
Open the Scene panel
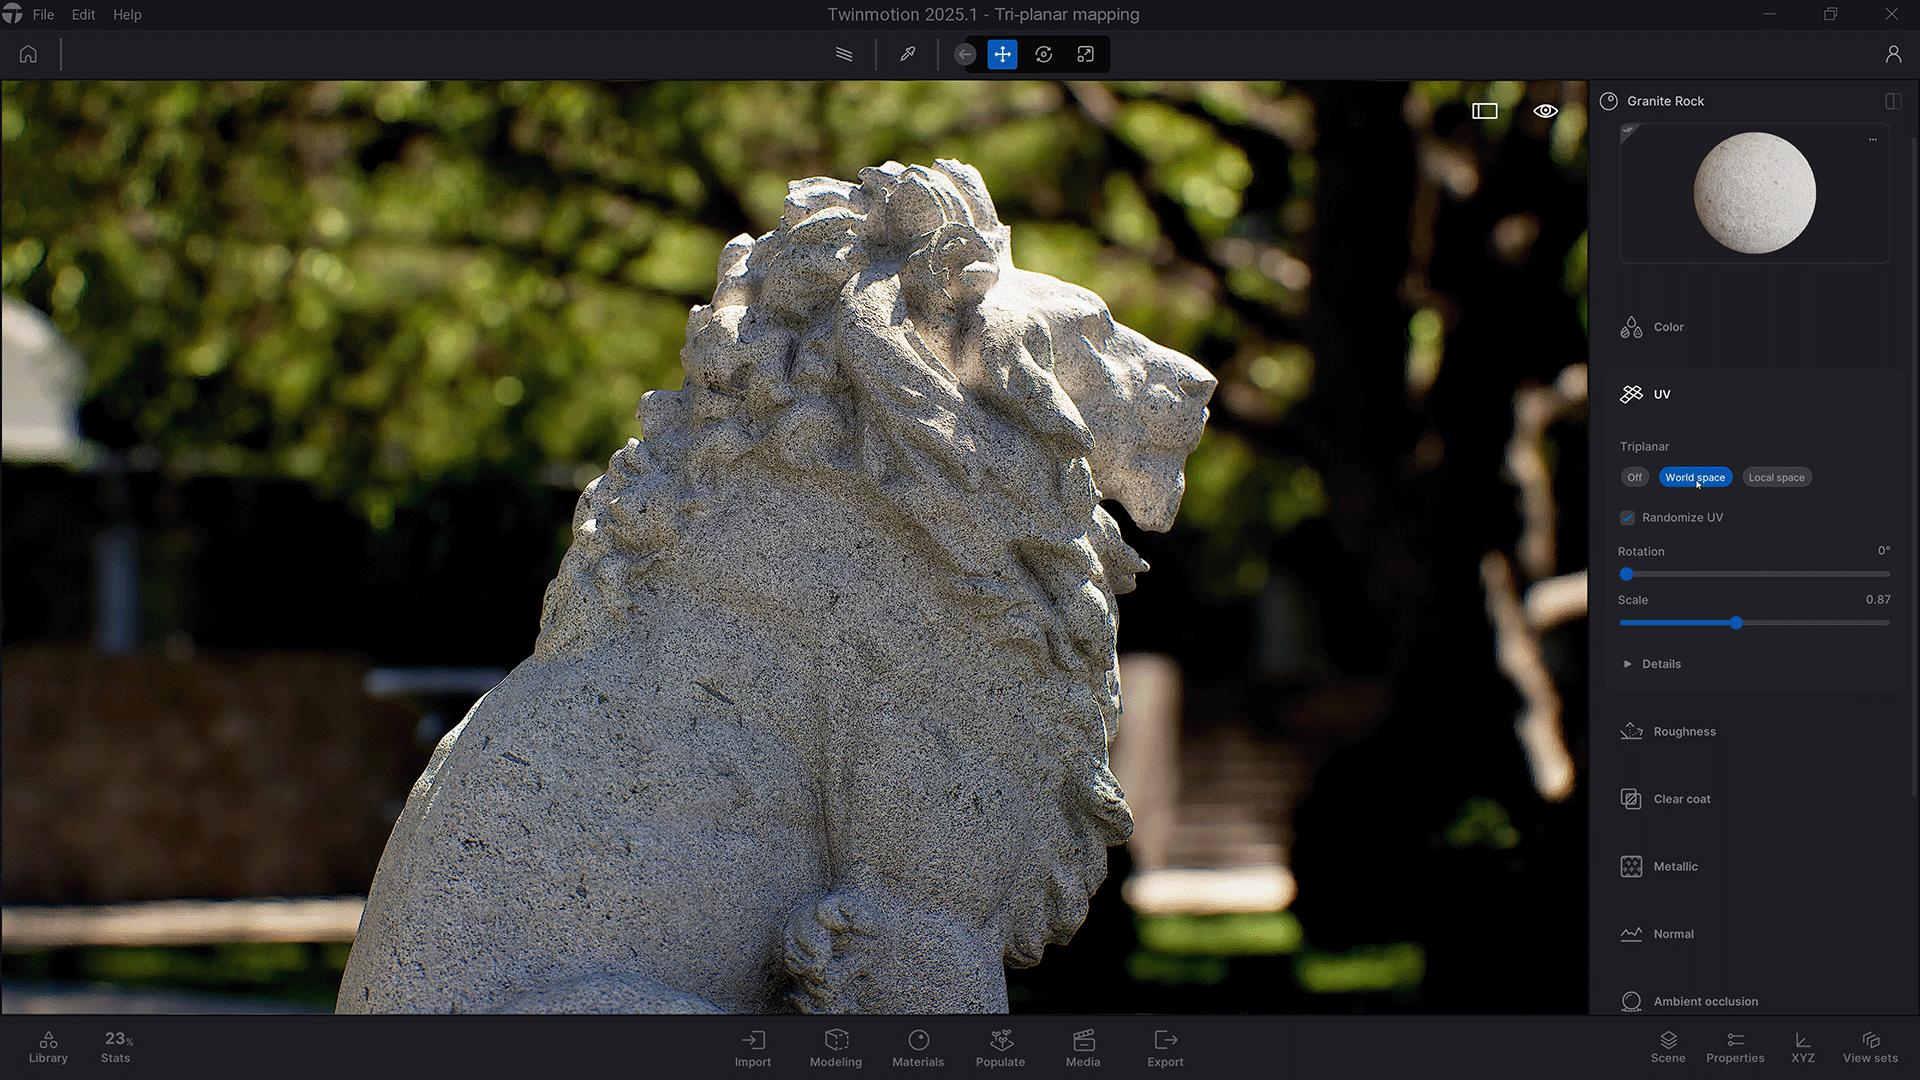1668,1047
